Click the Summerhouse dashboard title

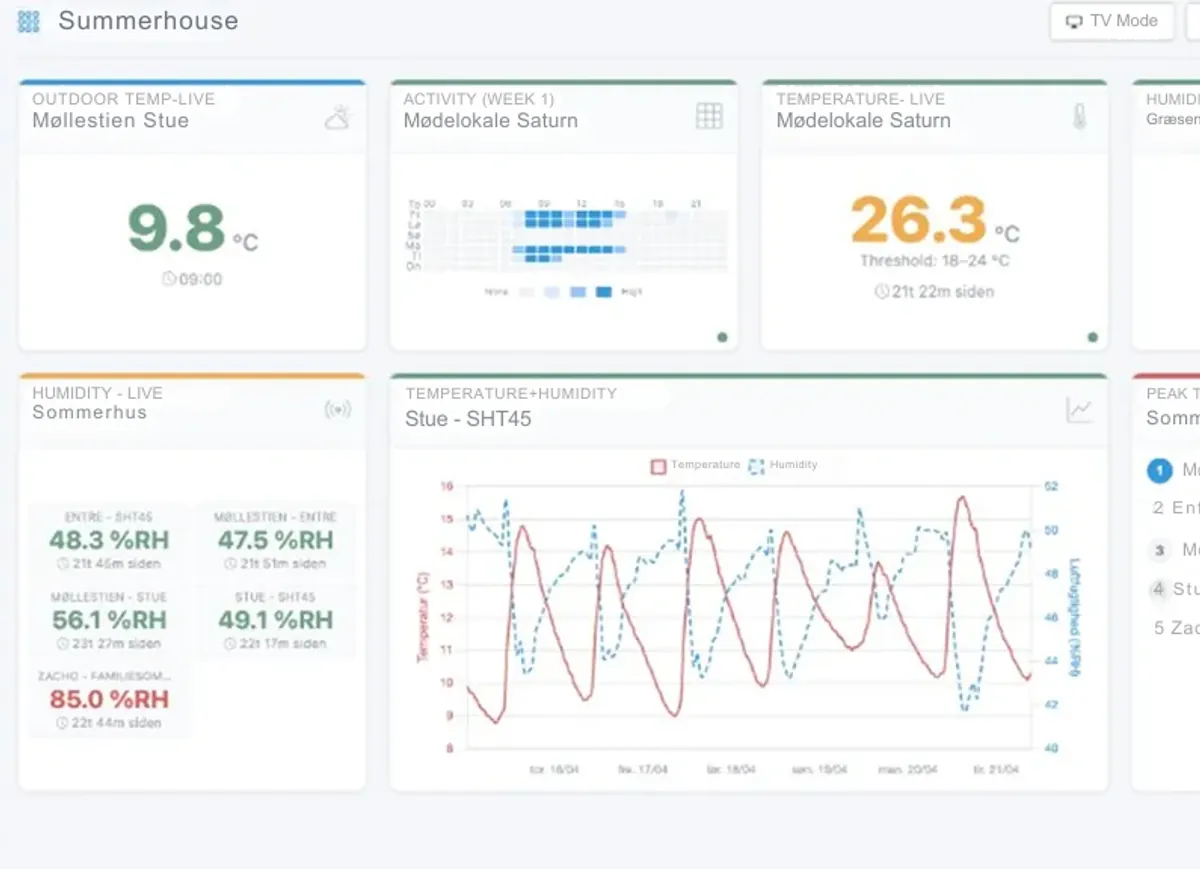point(148,21)
